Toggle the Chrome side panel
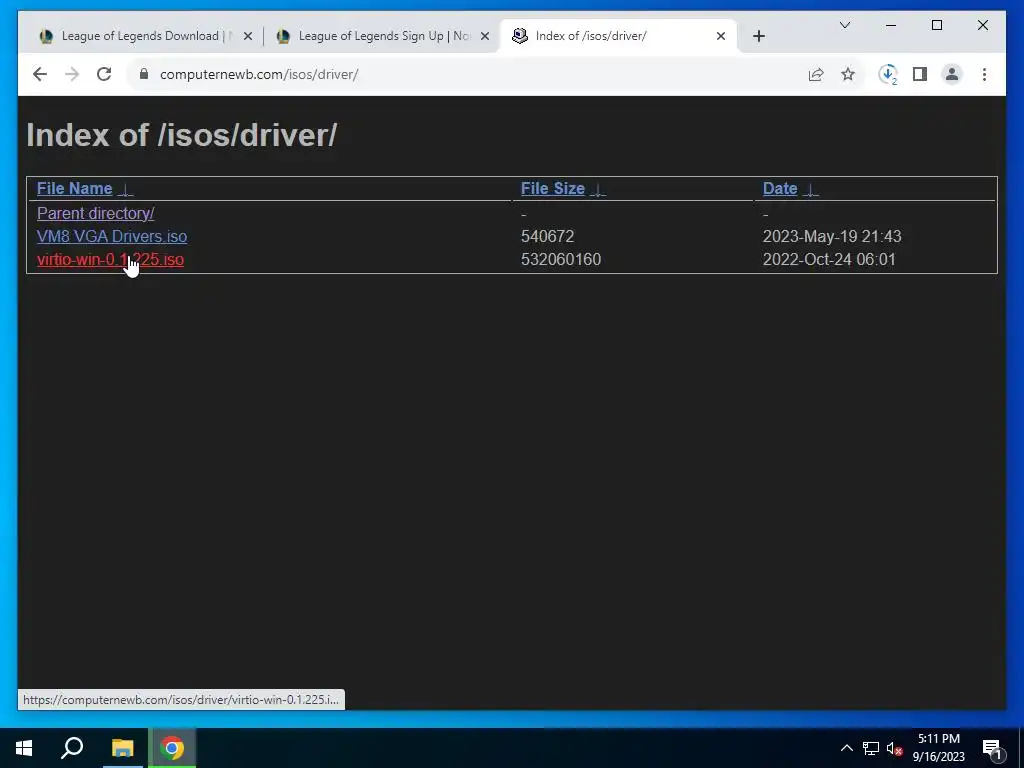Viewport: 1024px width, 768px height. [x=920, y=74]
